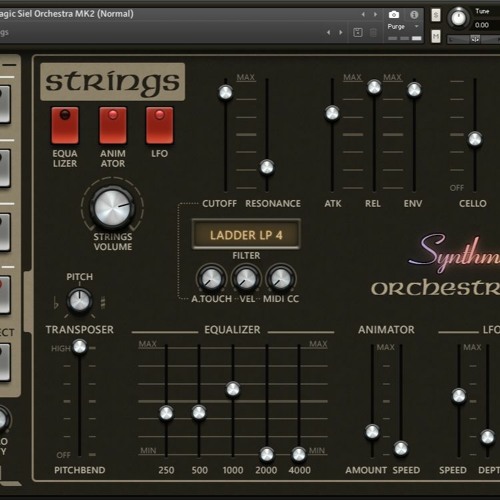Click the sharp symbol beside Pitch knob
Viewport: 500px width, 500px height.
[x=103, y=303]
